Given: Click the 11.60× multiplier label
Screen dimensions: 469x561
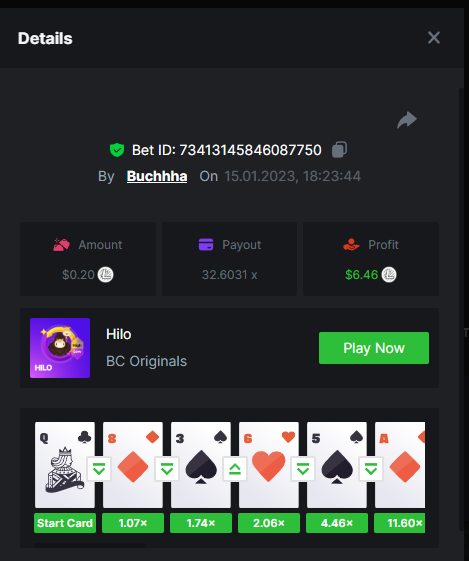Looking at the screenshot, I should (400, 523).
